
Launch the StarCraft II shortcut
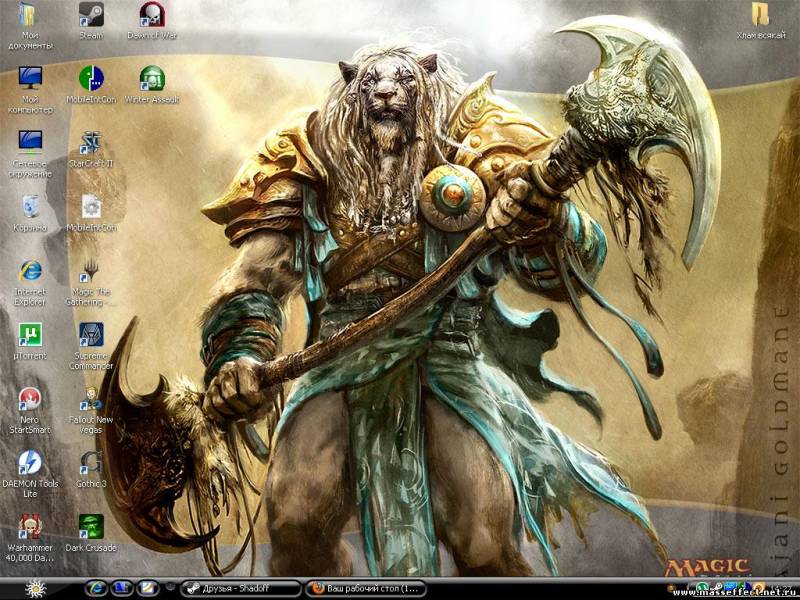pyautogui.click(x=91, y=142)
